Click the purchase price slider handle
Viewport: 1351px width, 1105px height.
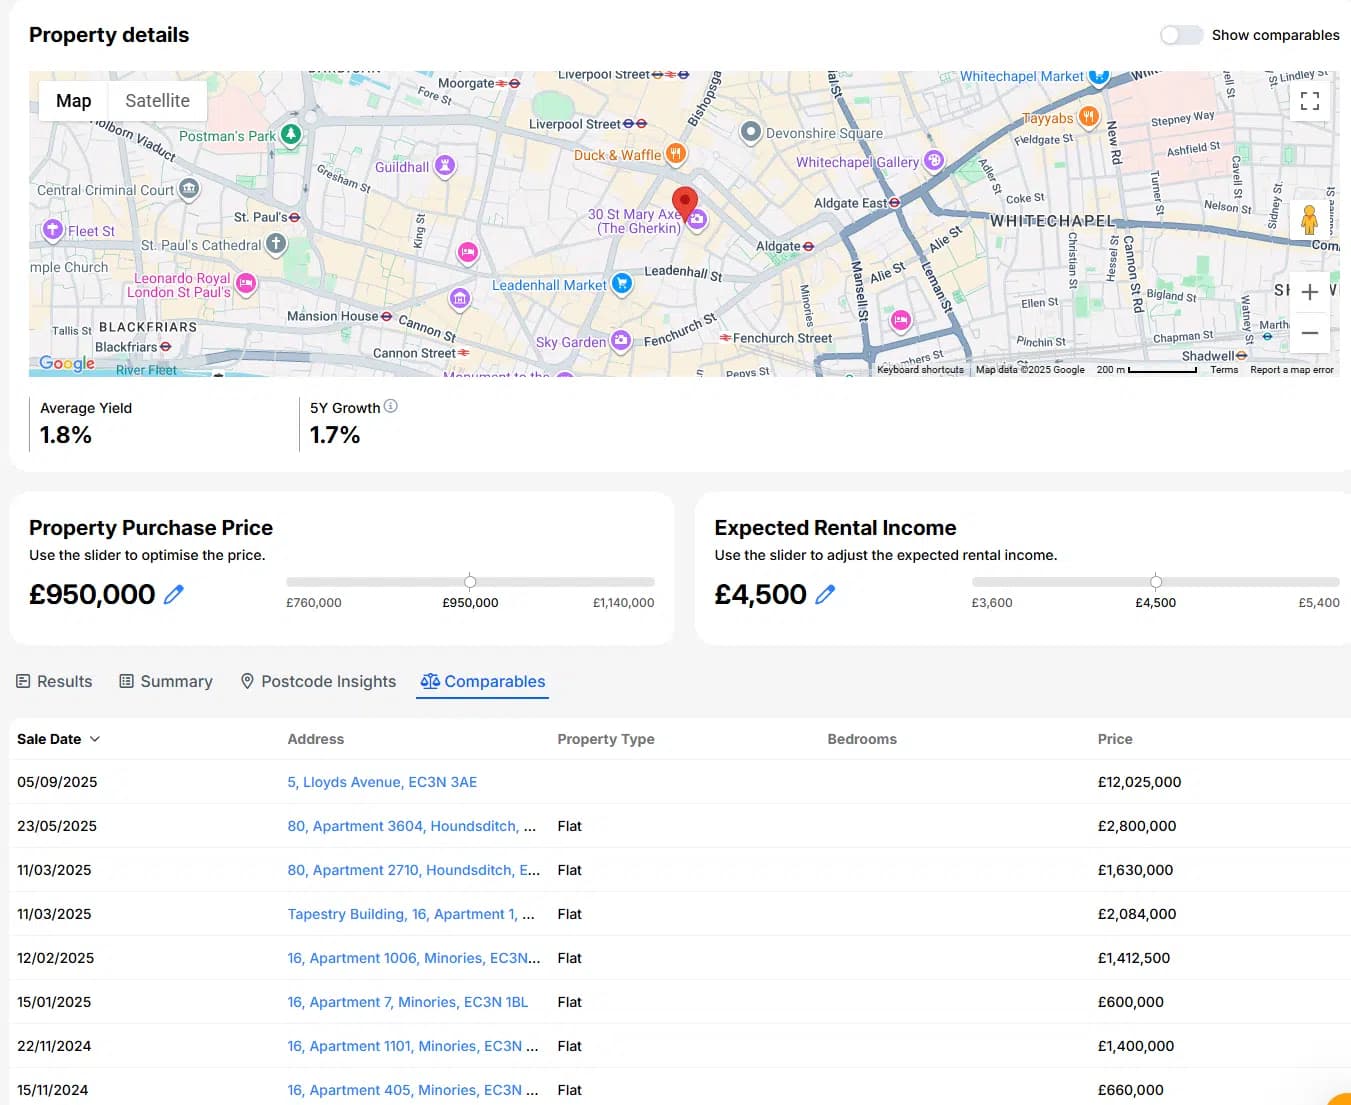pyautogui.click(x=470, y=581)
